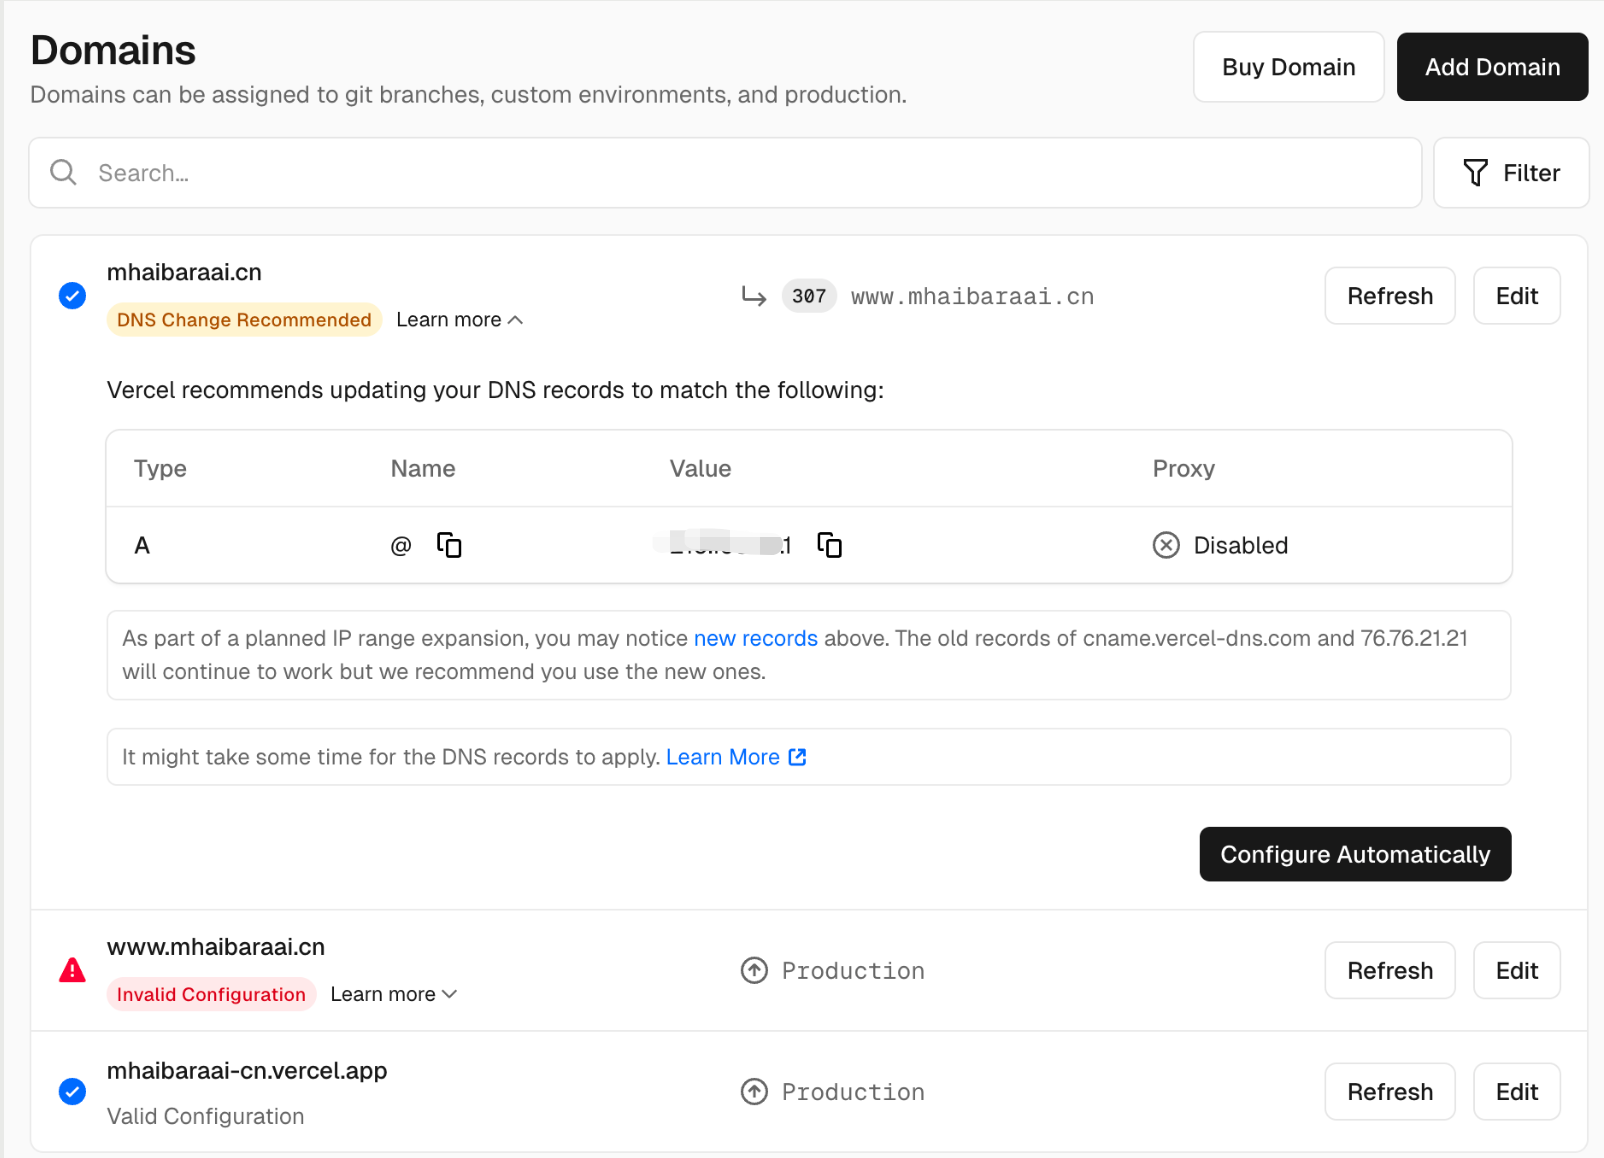Collapse Learn more under mhaibaraai.cn
This screenshot has width=1604, height=1158.
459,320
